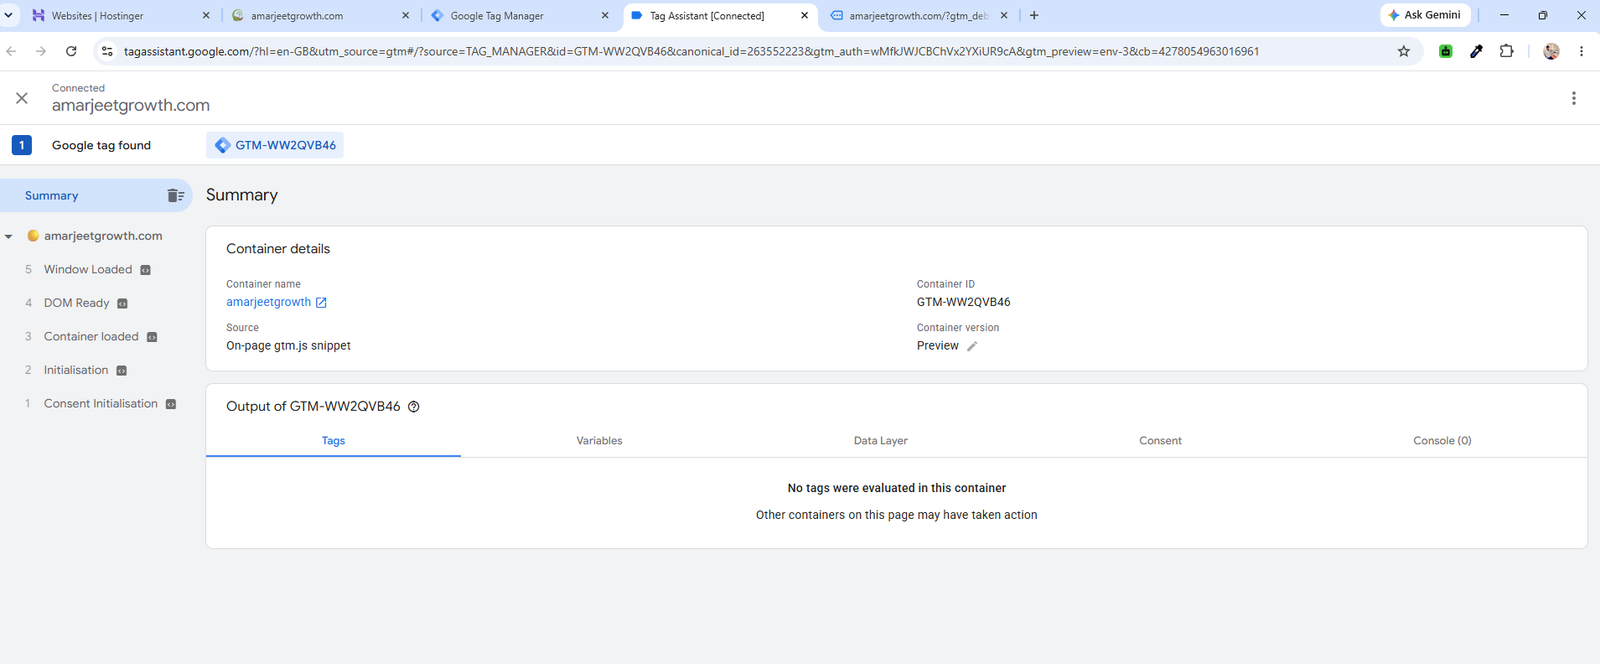Select the Container loaded event

91,337
